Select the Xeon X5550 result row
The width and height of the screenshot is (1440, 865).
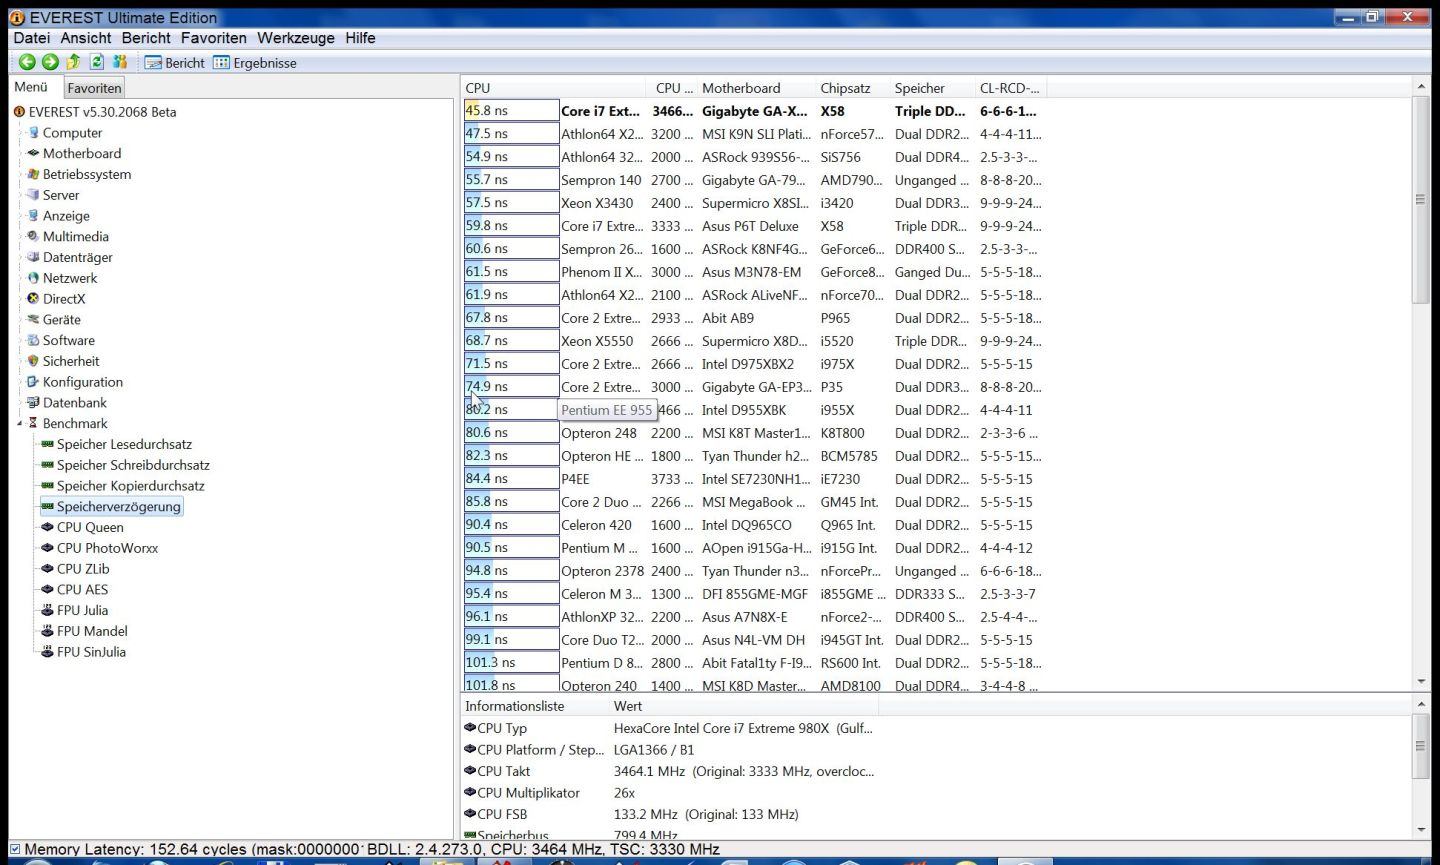tap(754, 341)
